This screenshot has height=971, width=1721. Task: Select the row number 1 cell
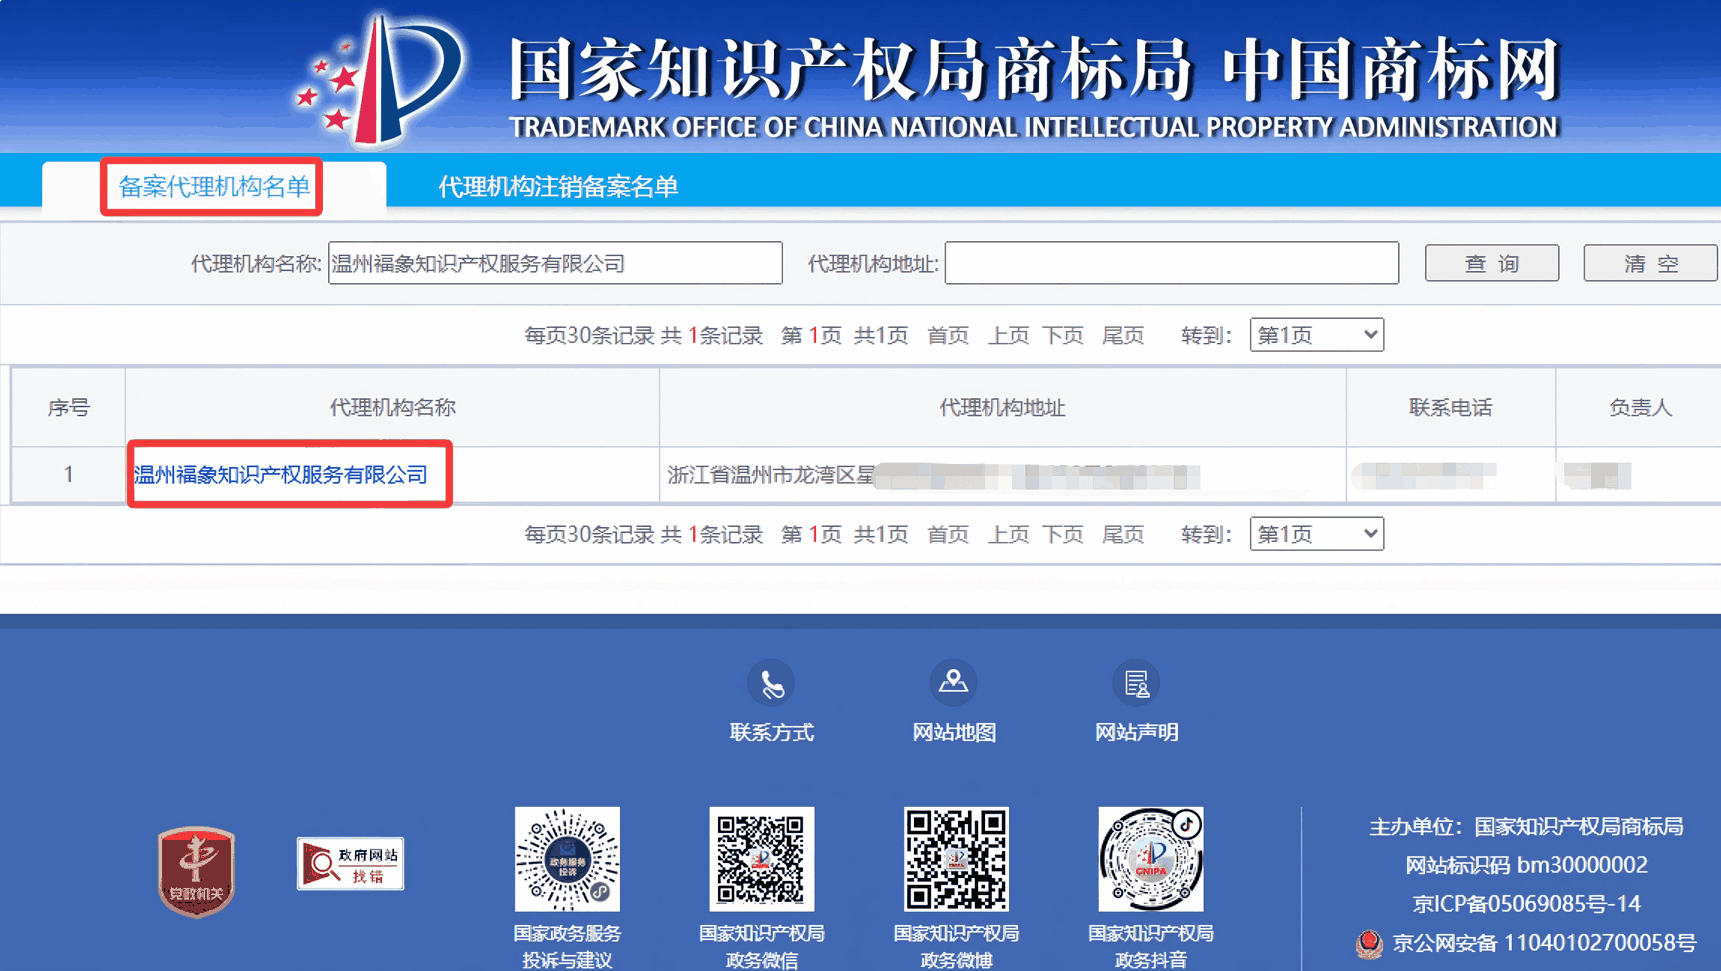coord(69,474)
